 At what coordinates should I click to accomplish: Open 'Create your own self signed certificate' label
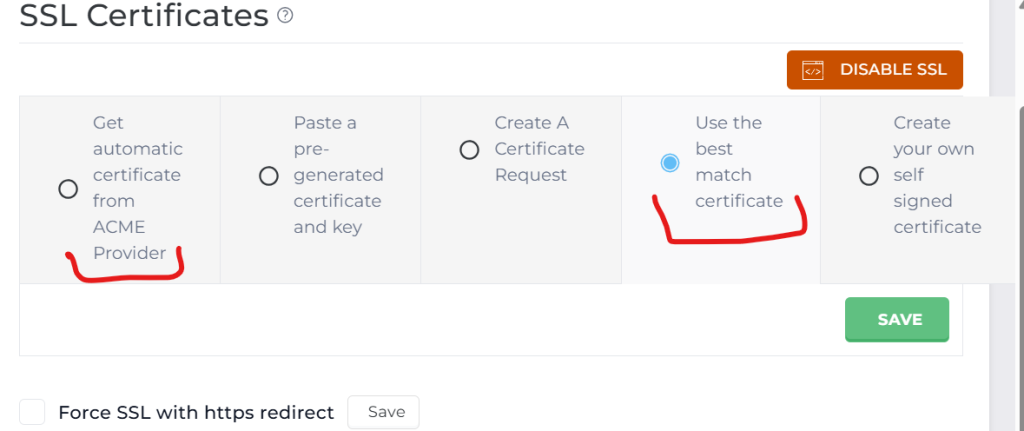pyautogui.click(x=937, y=175)
